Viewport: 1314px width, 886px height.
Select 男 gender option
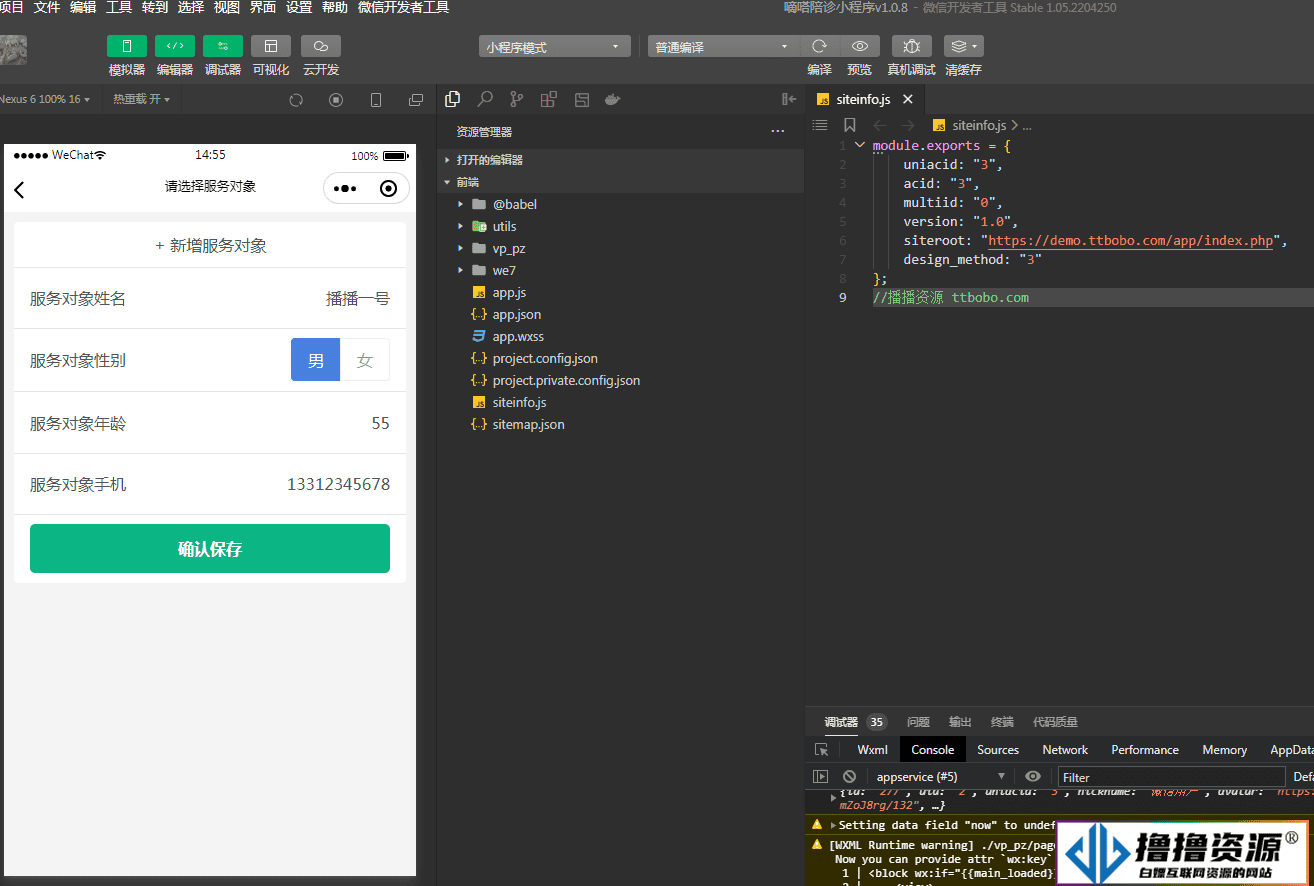pyautogui.click(x=316, y=360)
